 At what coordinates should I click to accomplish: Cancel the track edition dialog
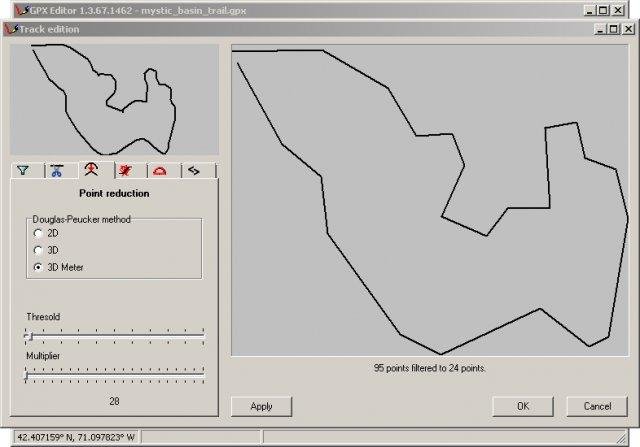click(x=597, y=406)
